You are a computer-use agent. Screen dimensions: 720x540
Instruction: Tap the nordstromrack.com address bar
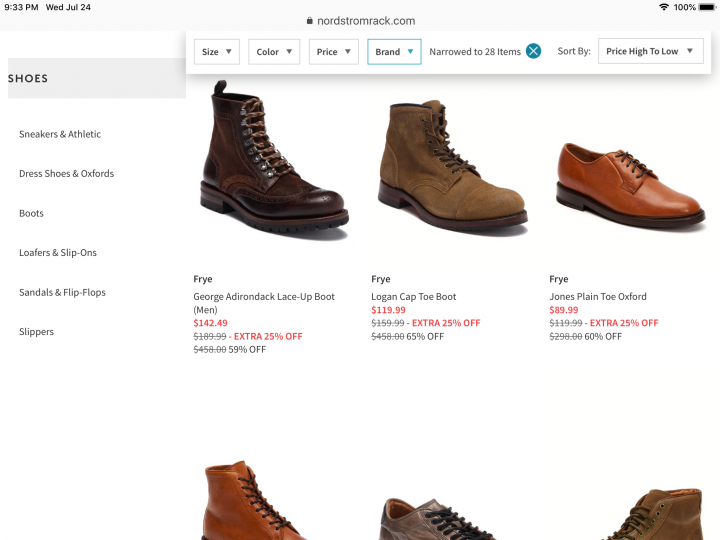click(360, 20)
